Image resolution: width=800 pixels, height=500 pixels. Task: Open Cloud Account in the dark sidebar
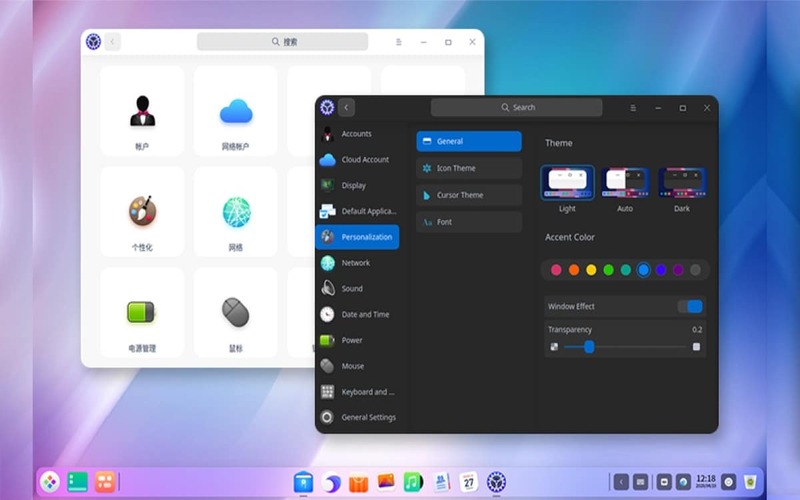pyautogui.click(x=357, y=160)
